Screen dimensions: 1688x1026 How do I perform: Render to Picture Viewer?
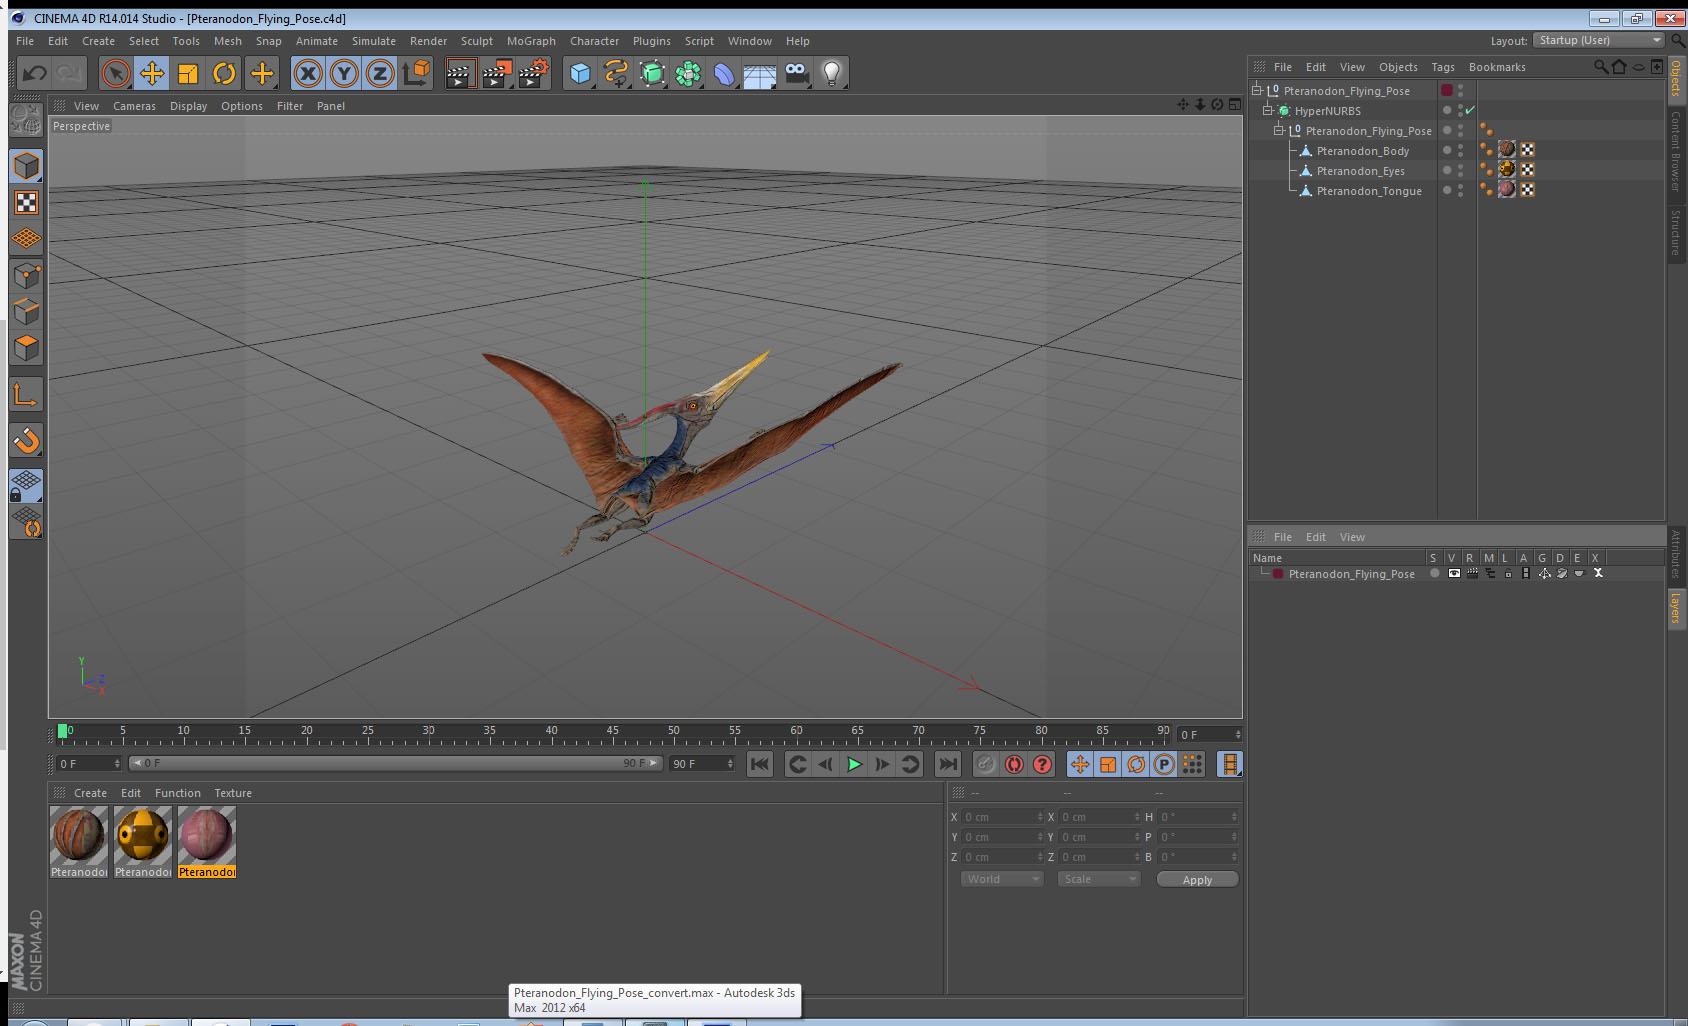(x=497, y=73)
